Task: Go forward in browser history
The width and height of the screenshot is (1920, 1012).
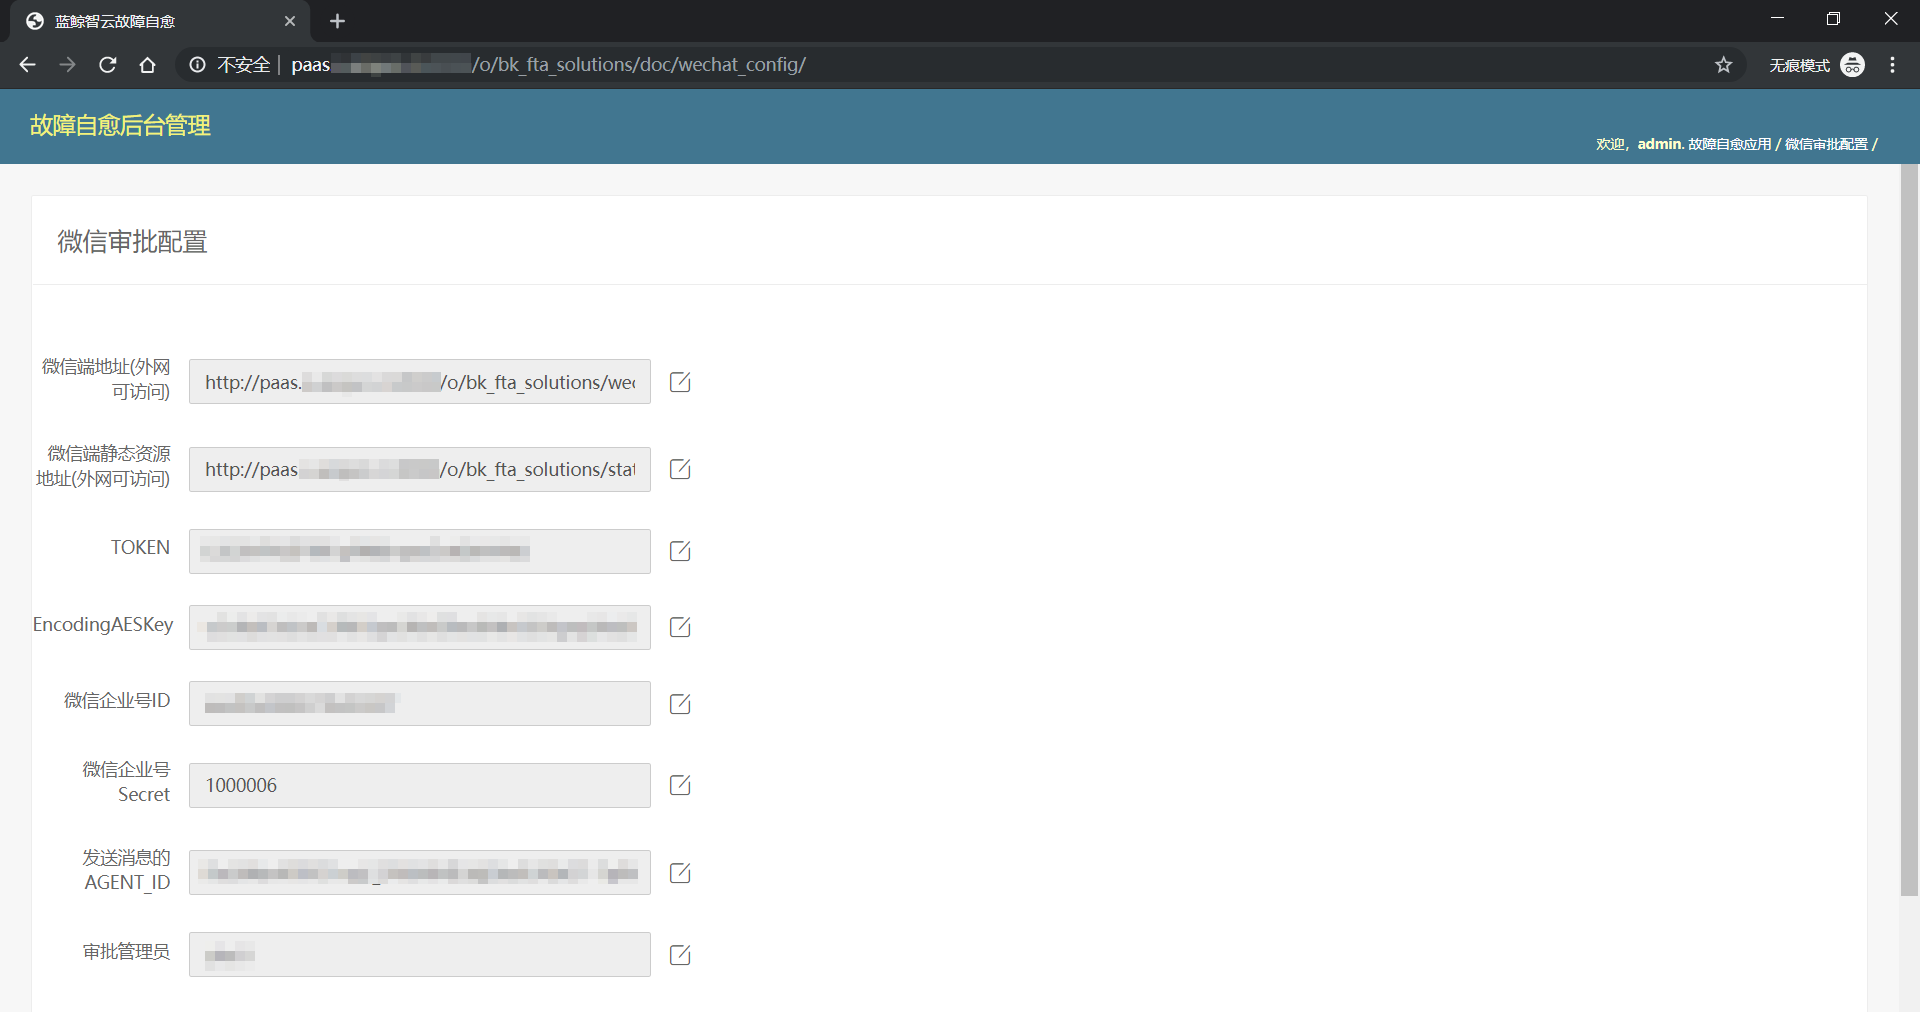Action: [x=67, y=65]
